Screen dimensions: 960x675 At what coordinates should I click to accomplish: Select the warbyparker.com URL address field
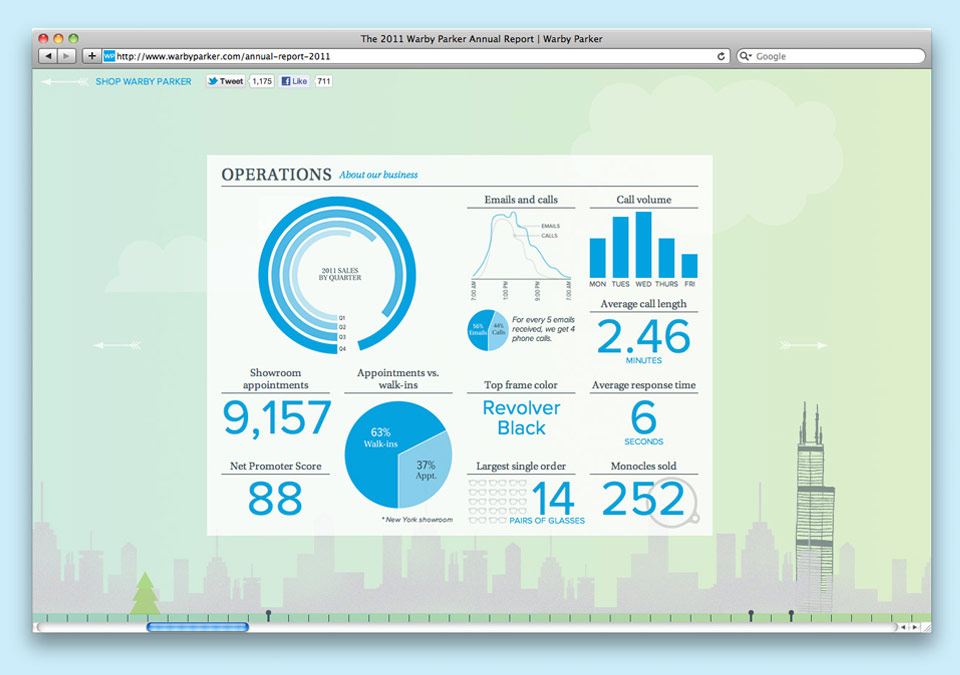coord(415,56)
